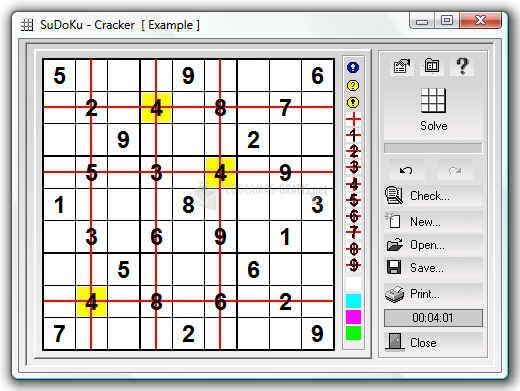This screenshot has width=520, height=391.
Task: Click the progress bar under Solve
Action: click(x=433, y=148)
